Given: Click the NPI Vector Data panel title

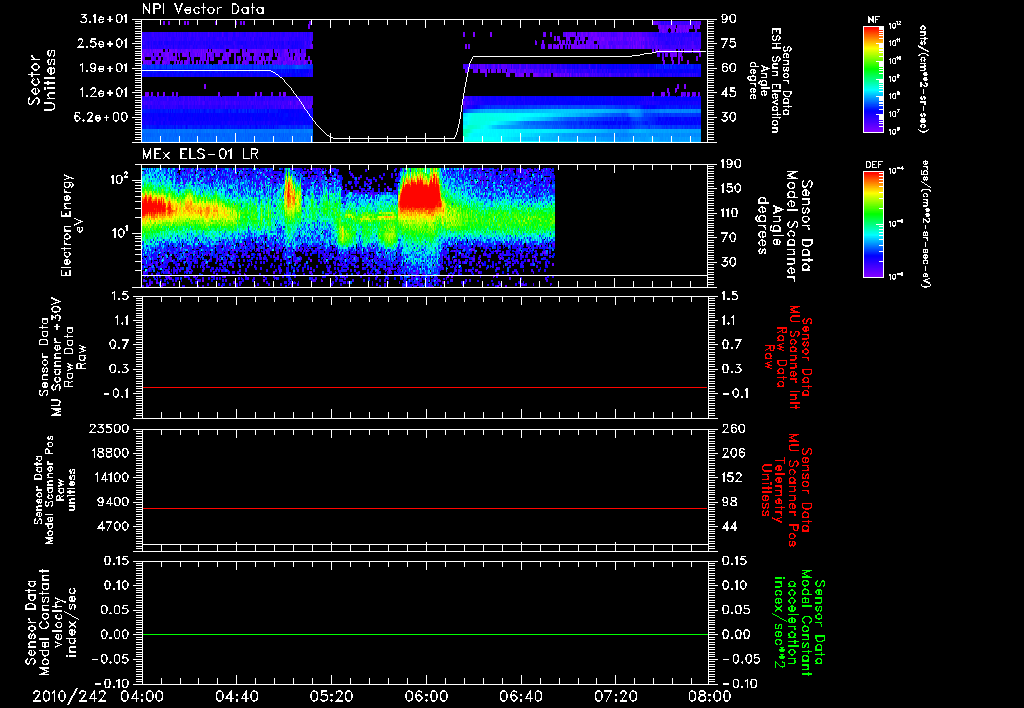Looking at the screenshot, I should coord(203,9).
